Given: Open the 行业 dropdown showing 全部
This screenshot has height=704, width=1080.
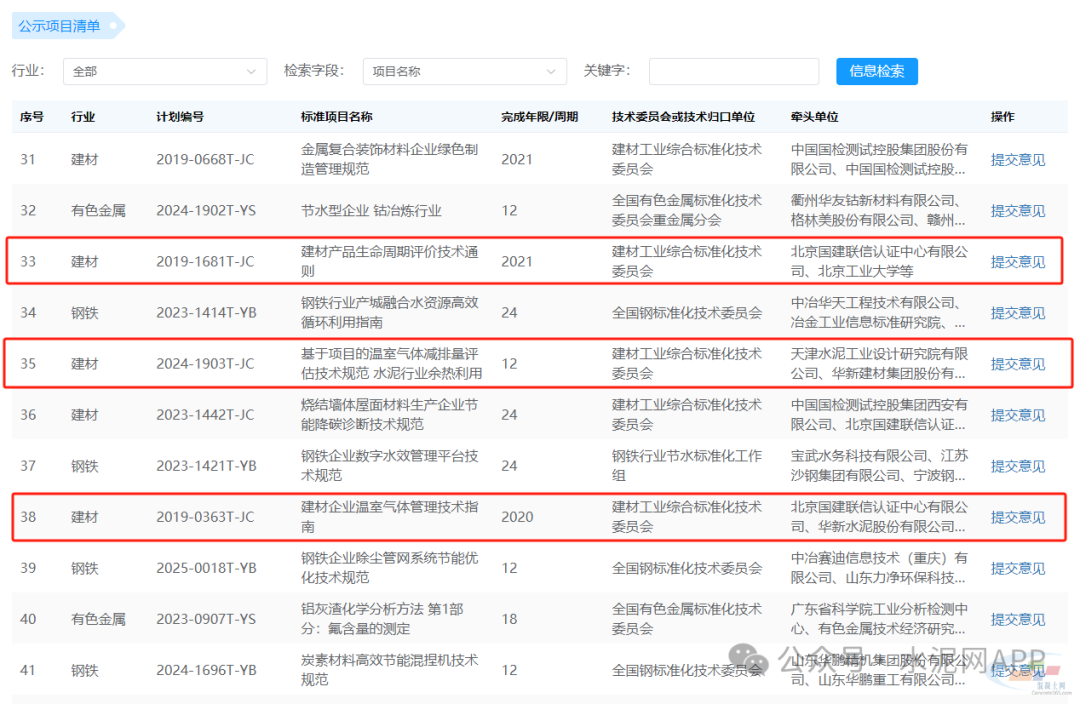Looking at the screenshot, I should click(x=164, y=72).
